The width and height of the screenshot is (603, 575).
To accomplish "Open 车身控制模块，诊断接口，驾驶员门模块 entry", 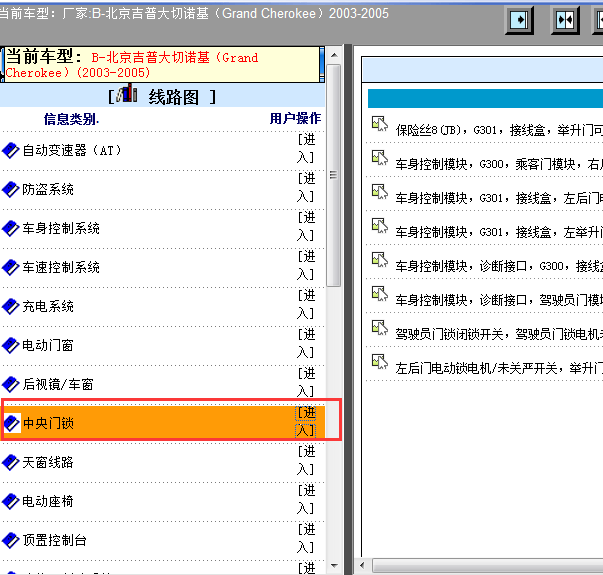I will click(499, 300).
